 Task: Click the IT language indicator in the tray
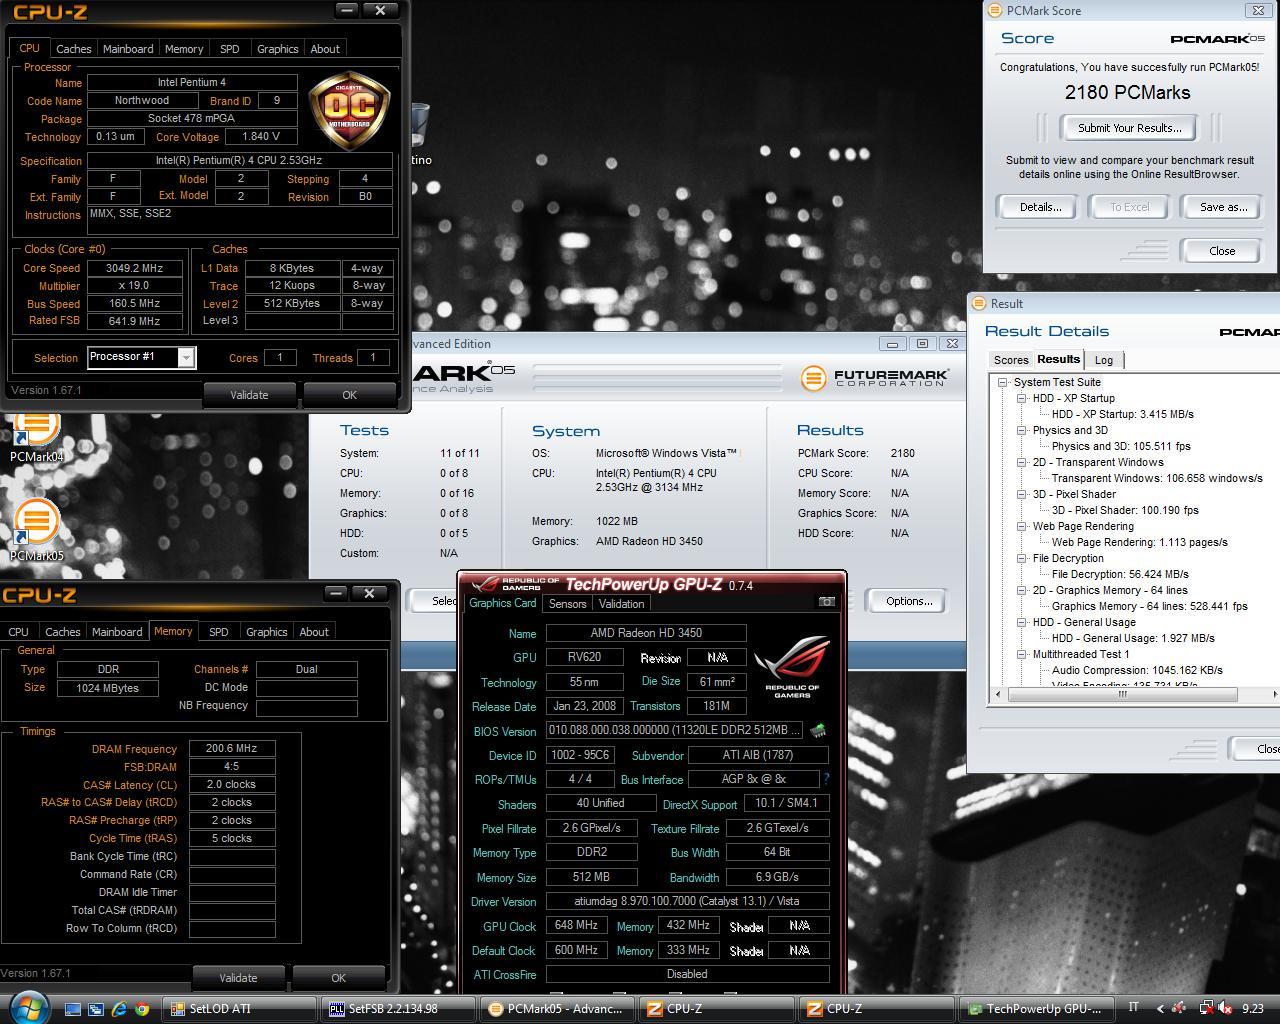1133,1008
